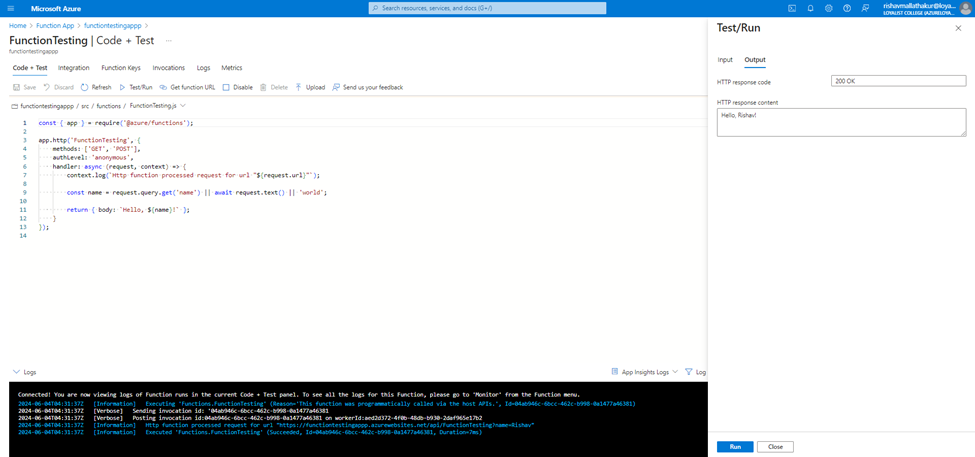The image size is (975, 457).
Task: Click the context.log code line
Action: 193,175
